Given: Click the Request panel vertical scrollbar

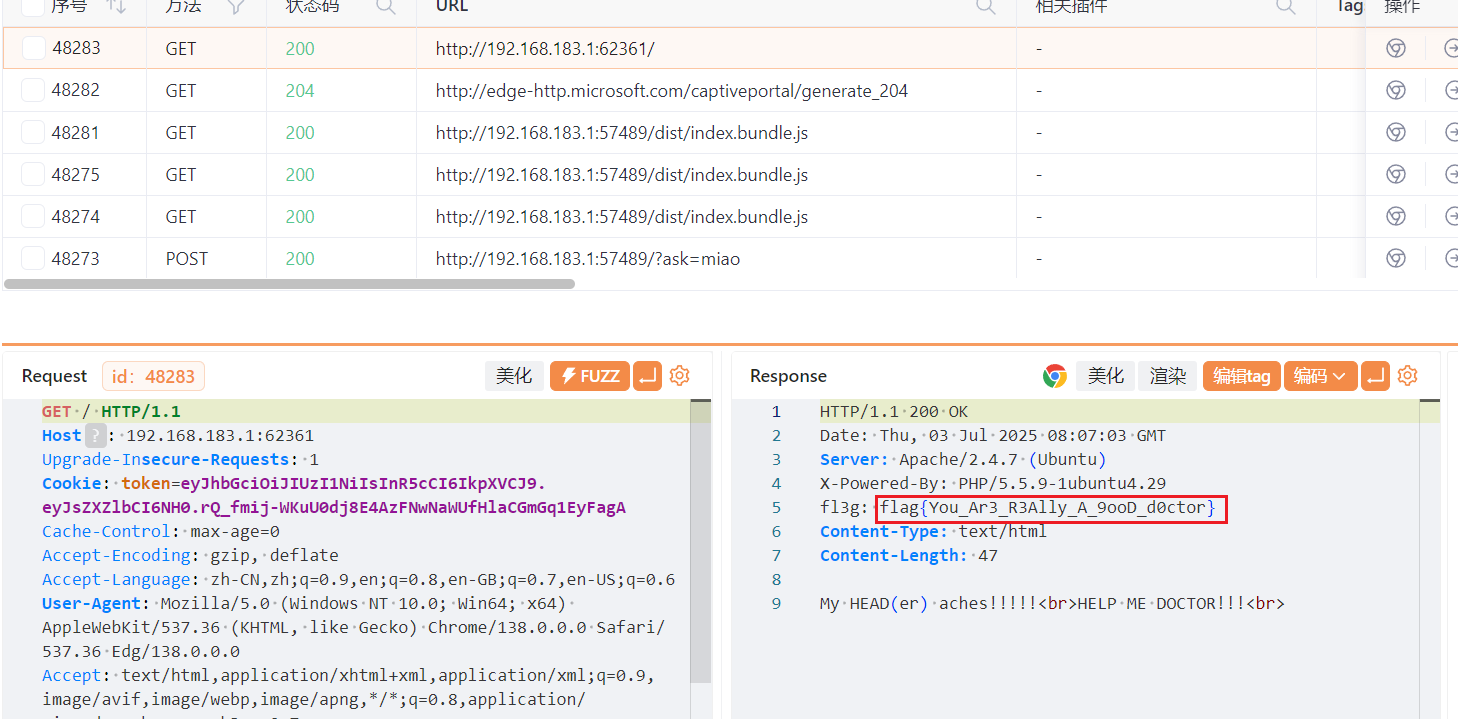Looking at the screenshot, I should pos(701,540).
